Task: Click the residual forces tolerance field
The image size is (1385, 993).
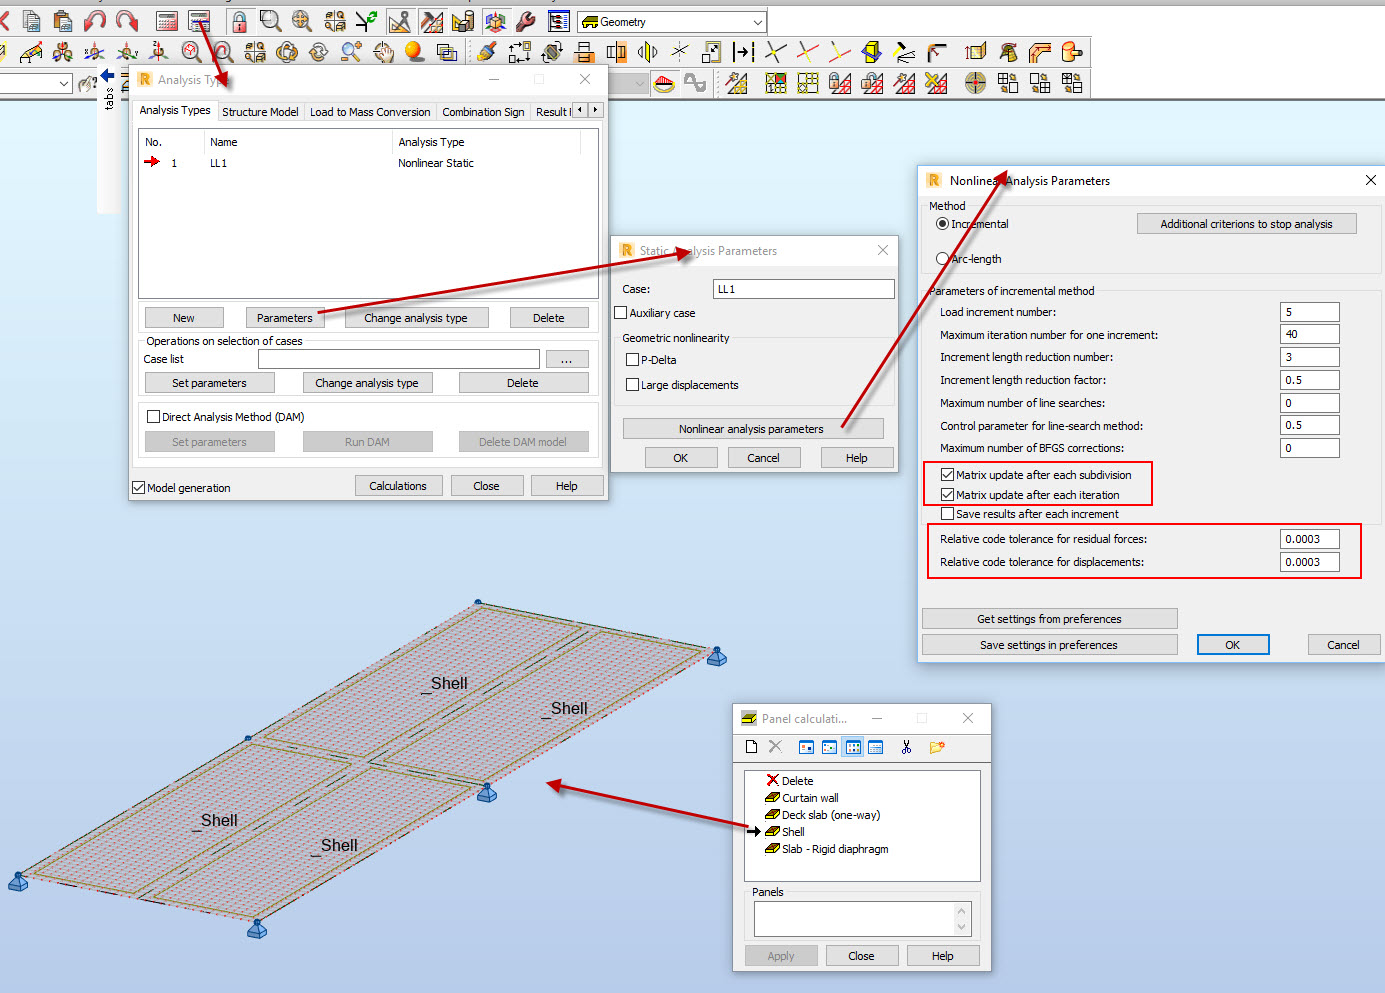Action: tap(1309, 539)
